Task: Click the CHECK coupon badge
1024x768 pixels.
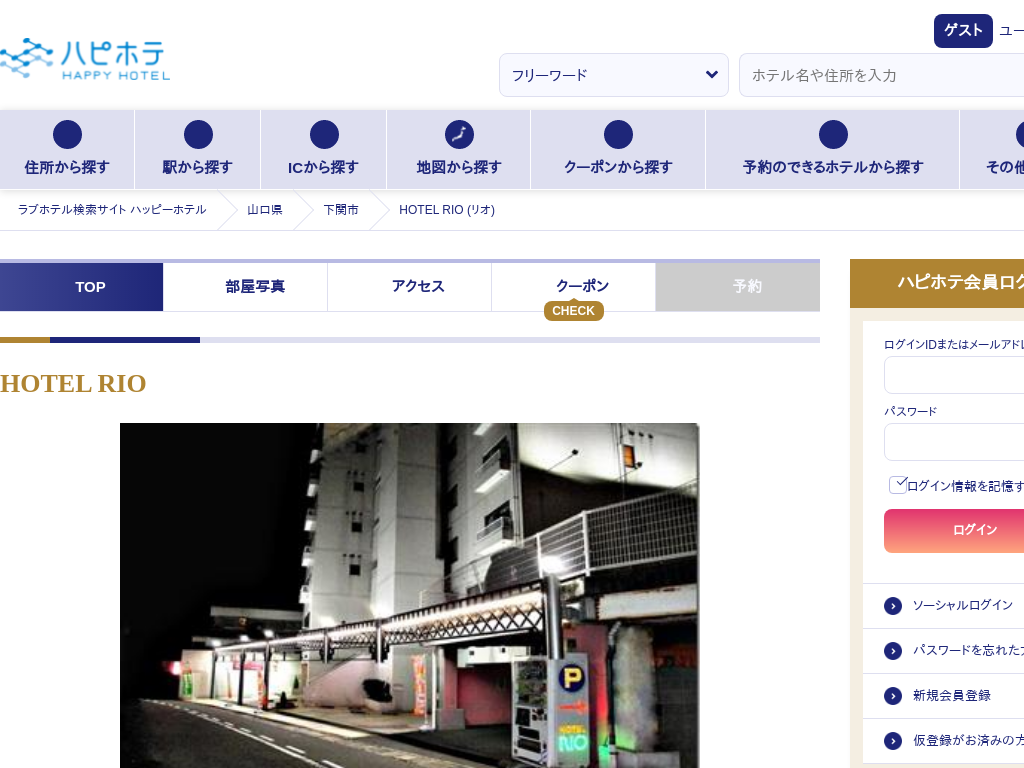Action: (573, 311)
